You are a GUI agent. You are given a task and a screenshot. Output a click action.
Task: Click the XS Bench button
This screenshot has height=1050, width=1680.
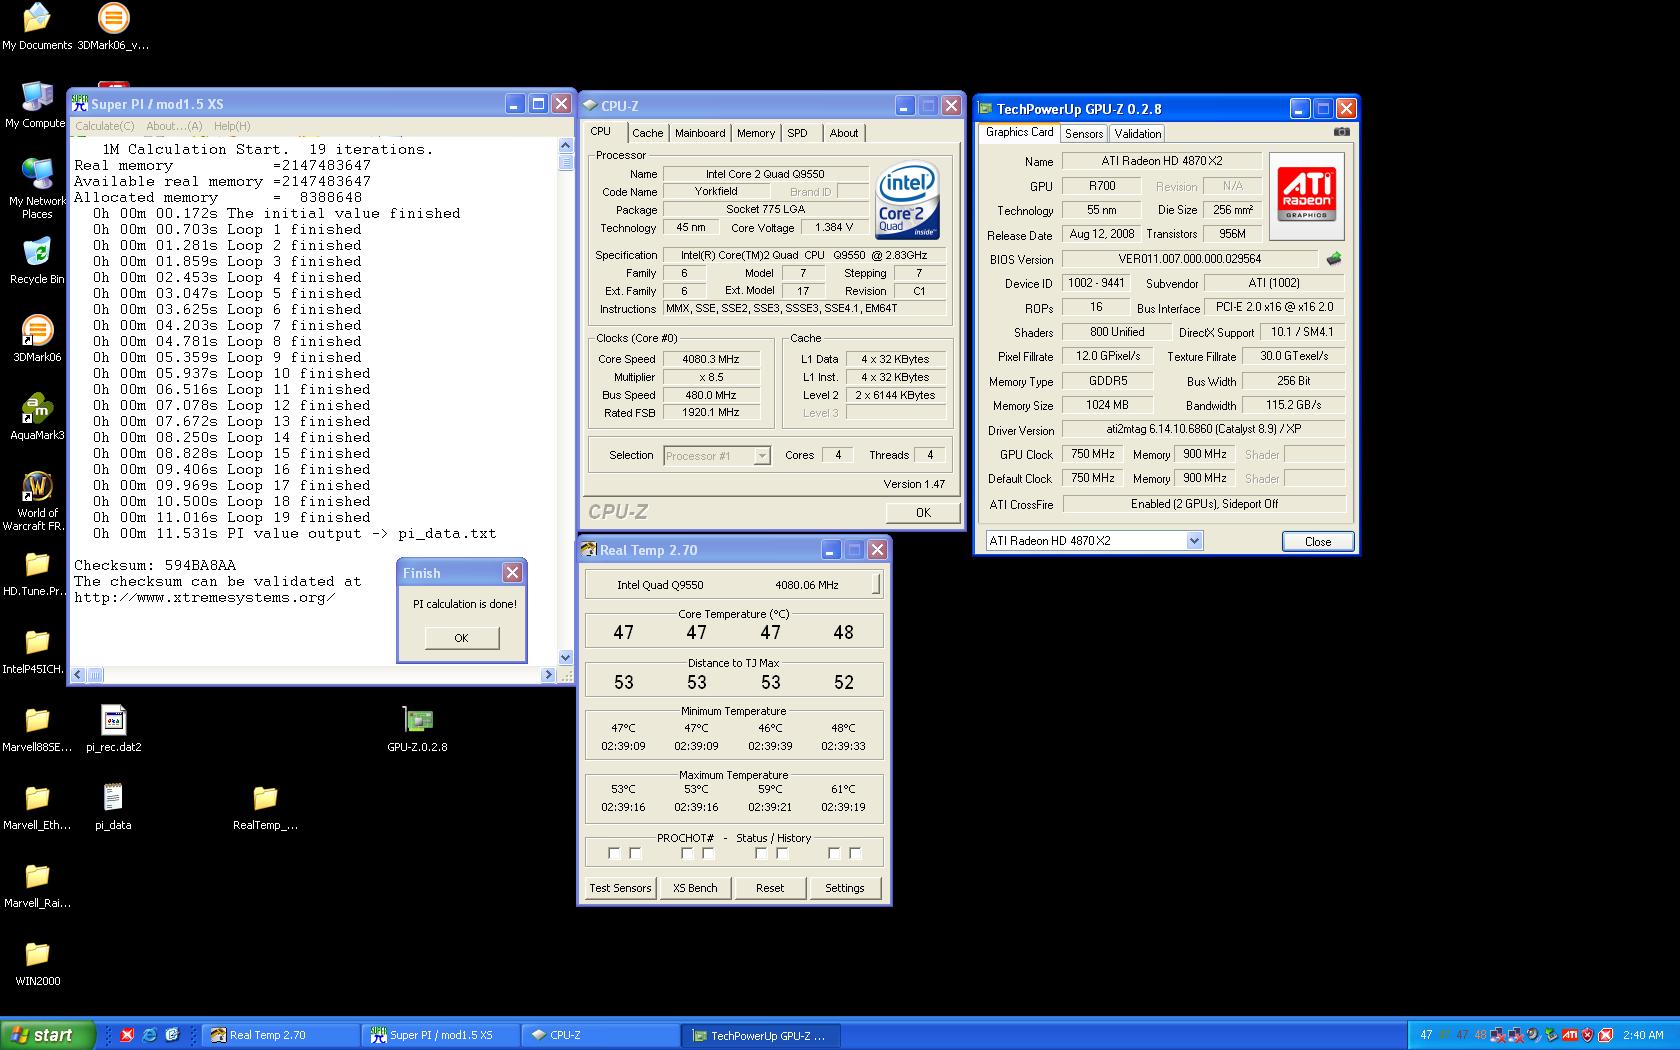(x=695, y=888)
